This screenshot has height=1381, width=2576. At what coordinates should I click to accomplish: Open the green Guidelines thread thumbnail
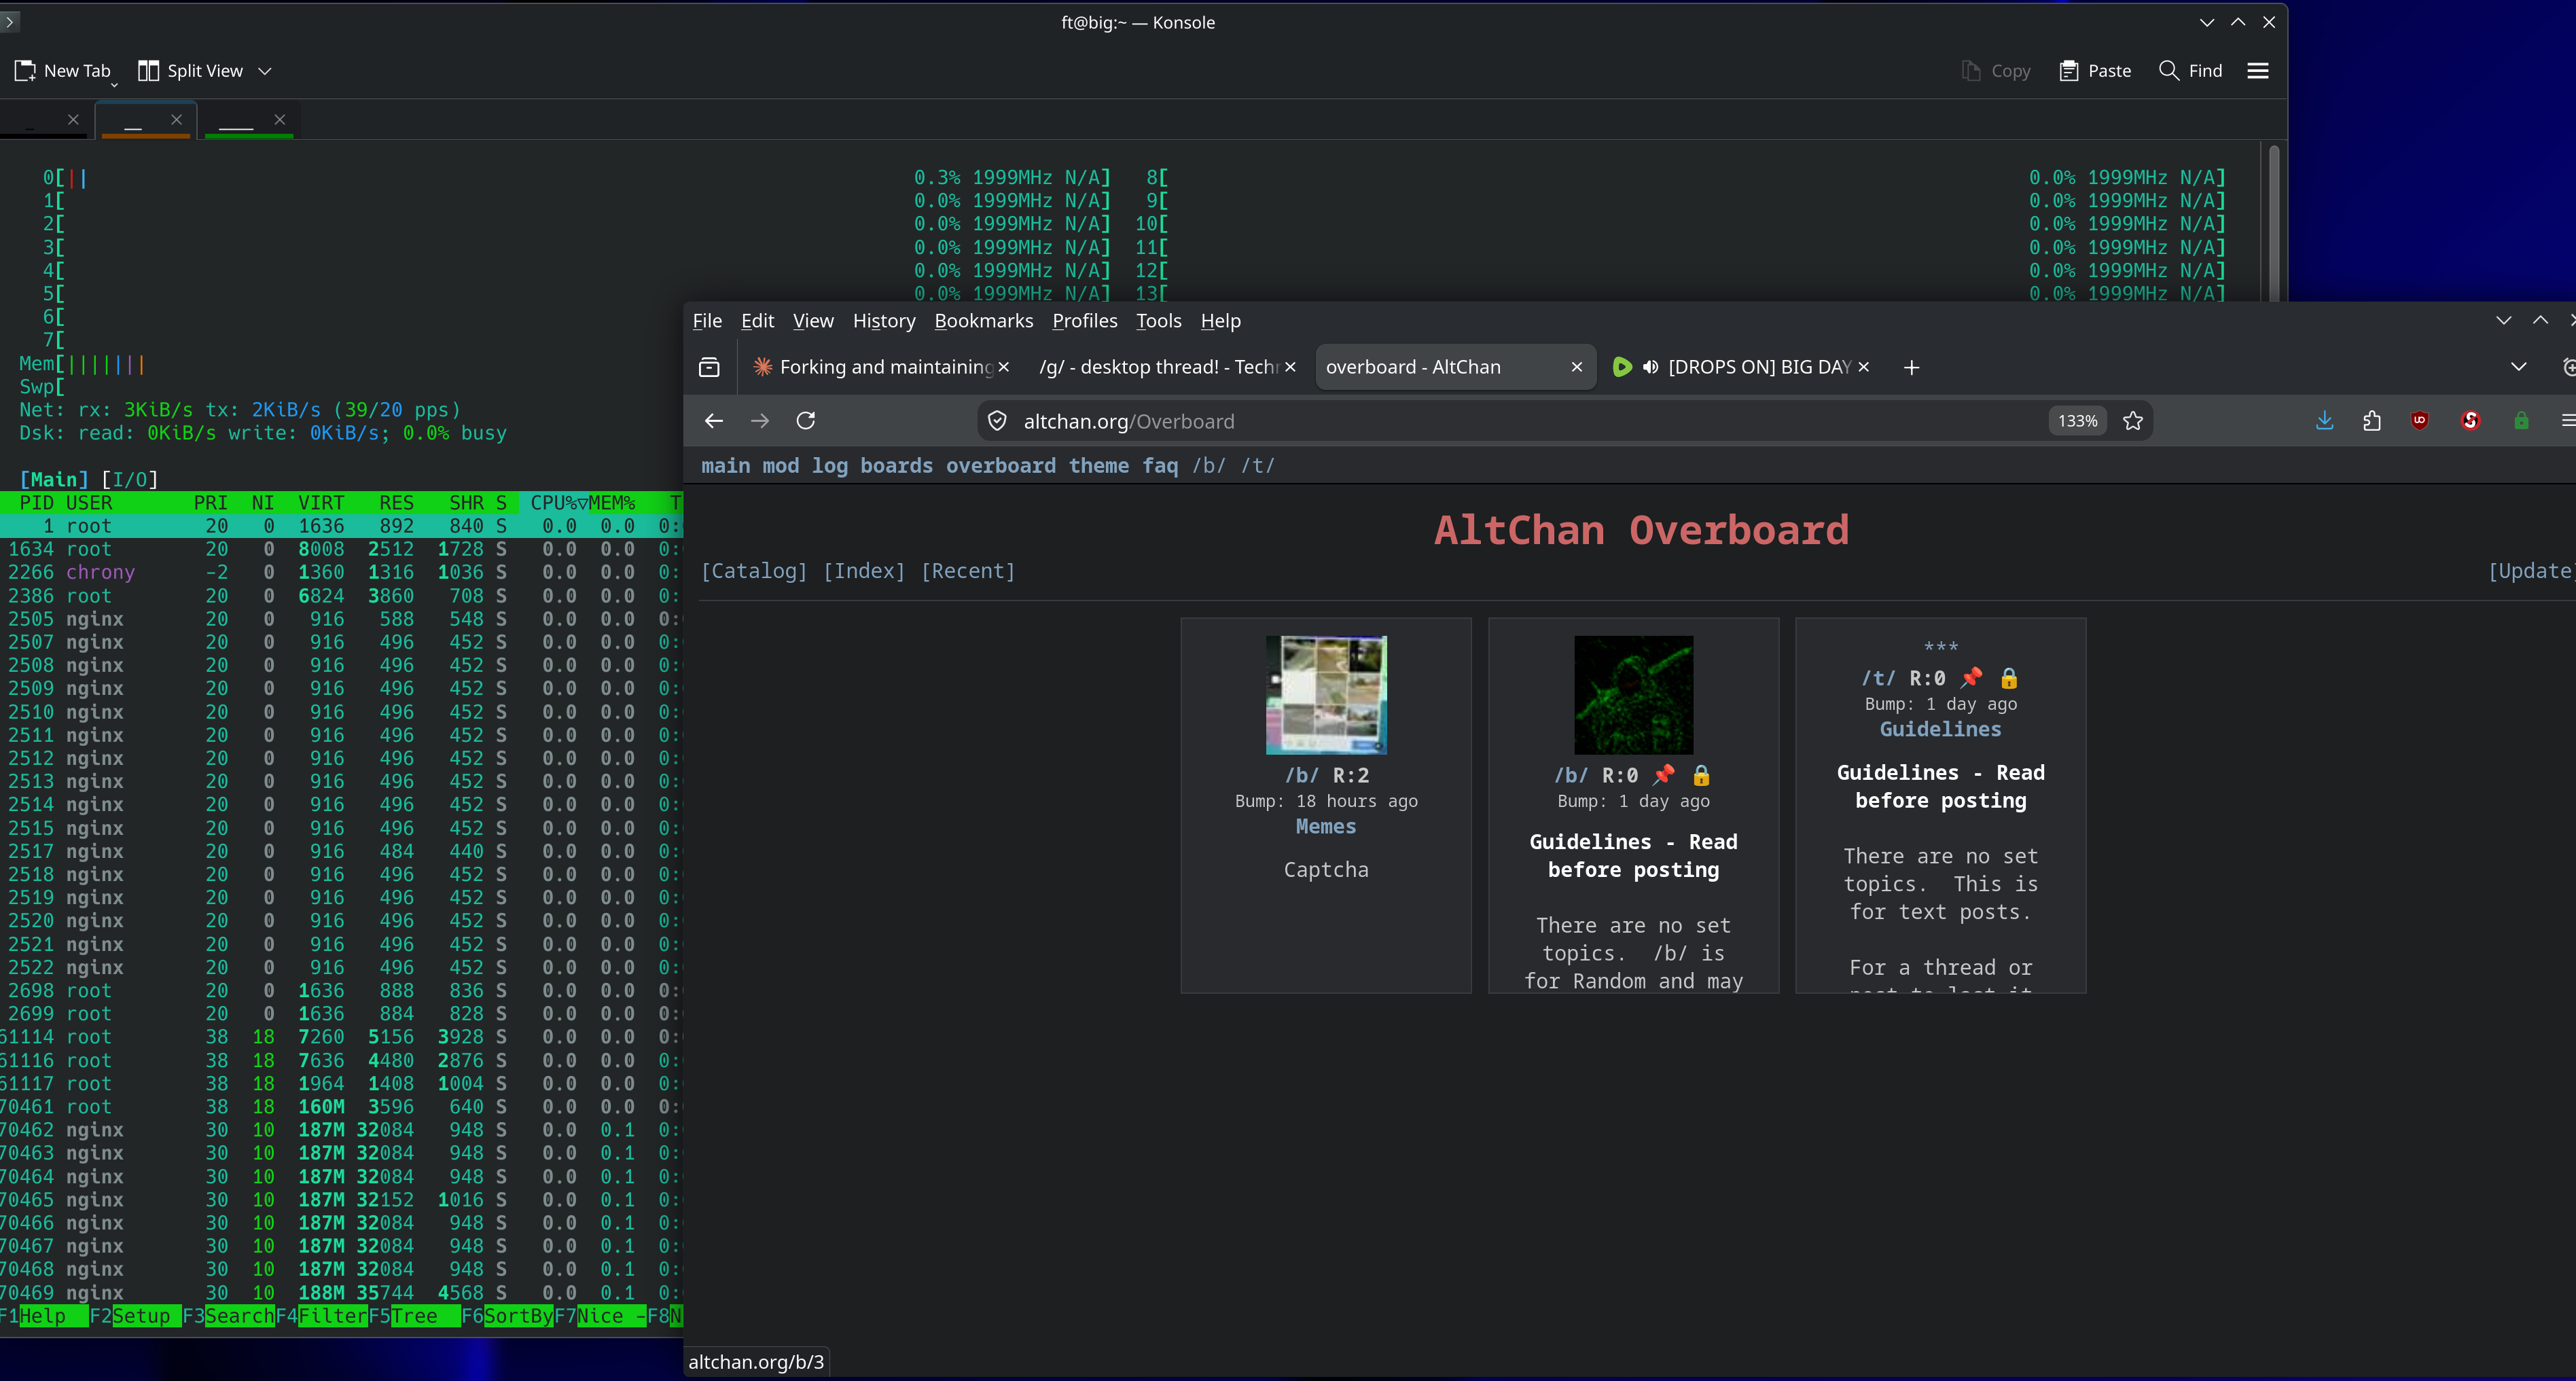(1633, 695)
